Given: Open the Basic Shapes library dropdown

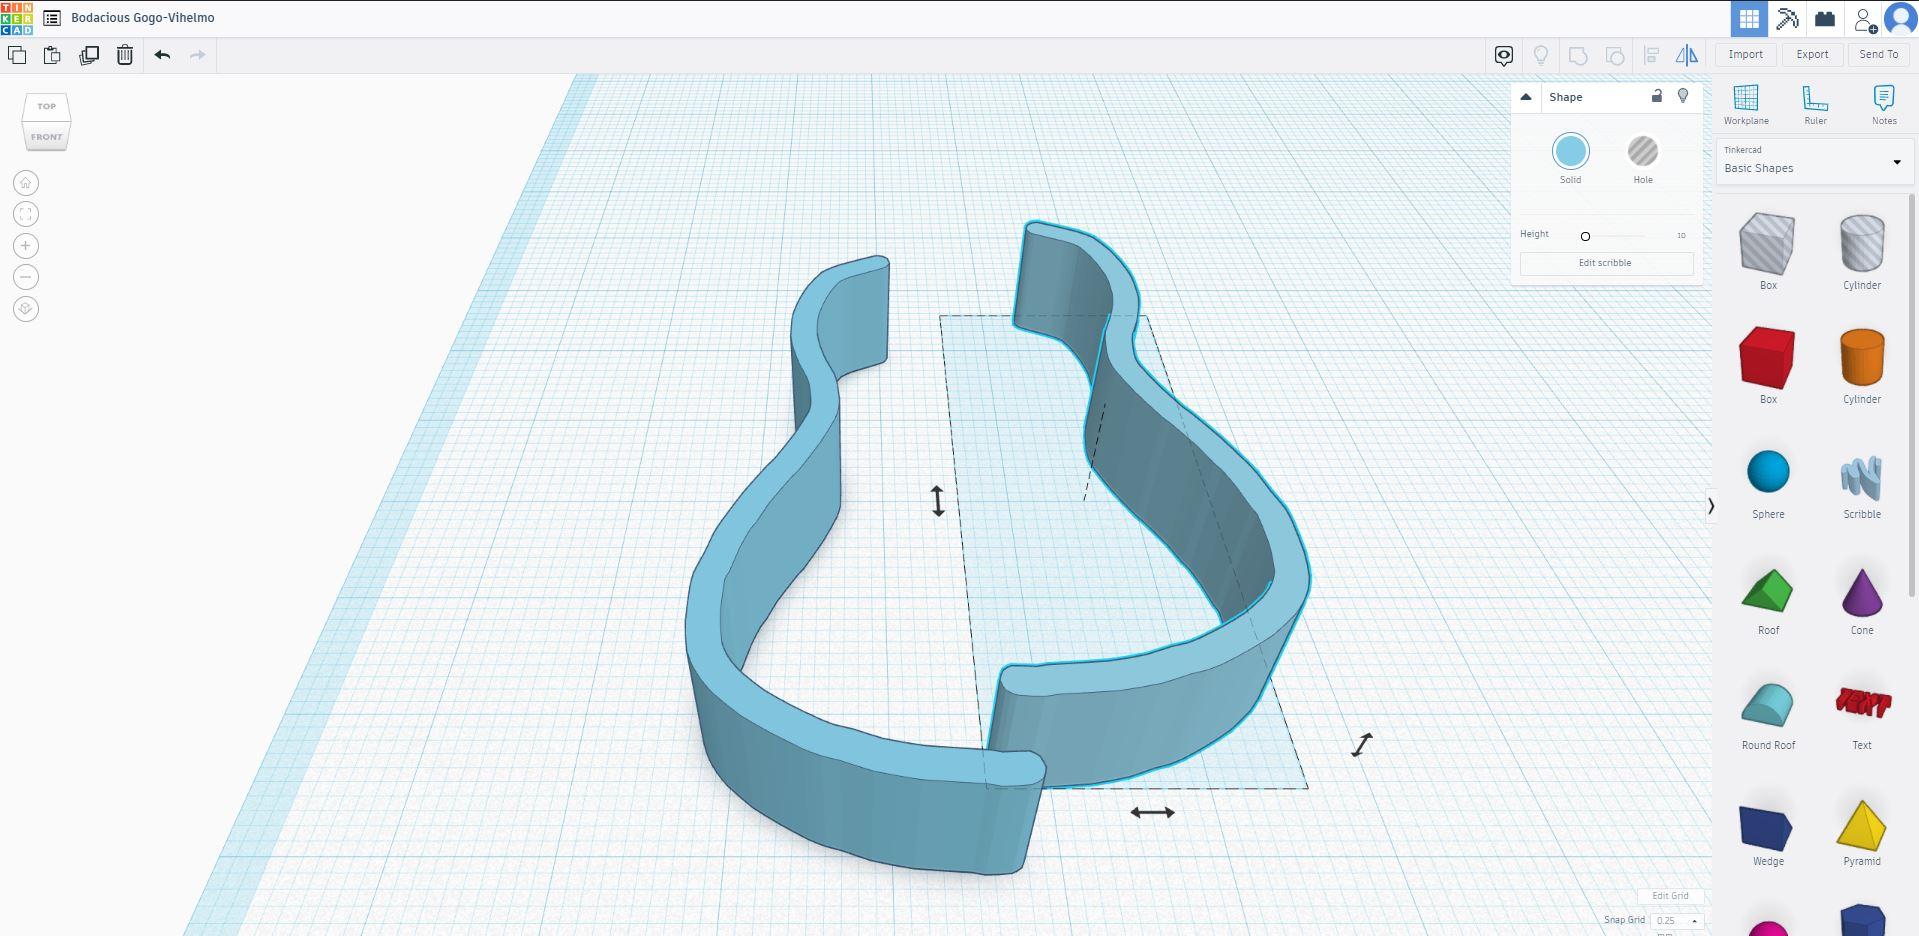Looking at the screenshot, I should 1813,161.
